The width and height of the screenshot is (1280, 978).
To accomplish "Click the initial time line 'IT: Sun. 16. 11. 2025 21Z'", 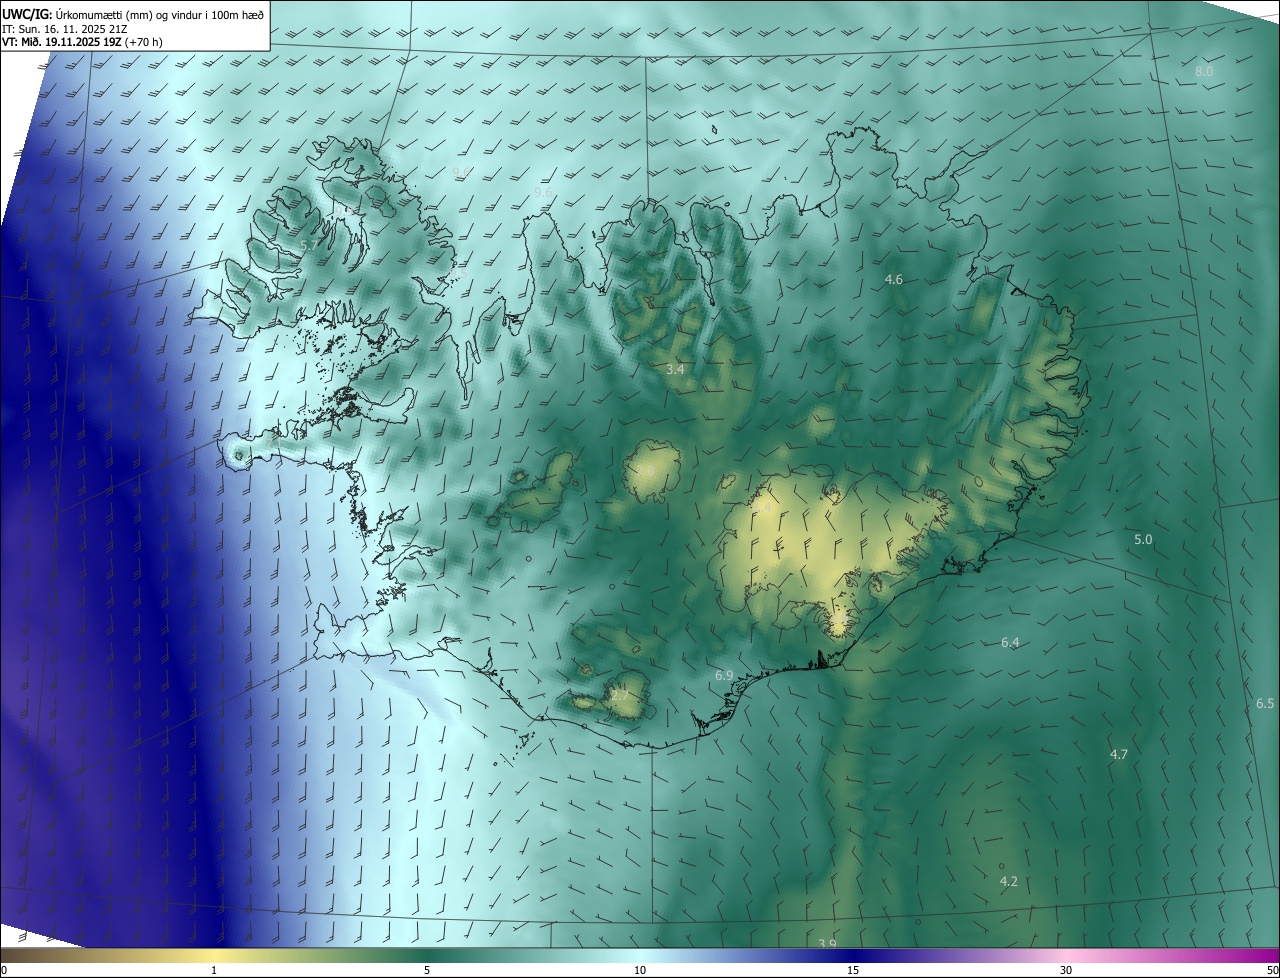I will [x=66, y=29].
